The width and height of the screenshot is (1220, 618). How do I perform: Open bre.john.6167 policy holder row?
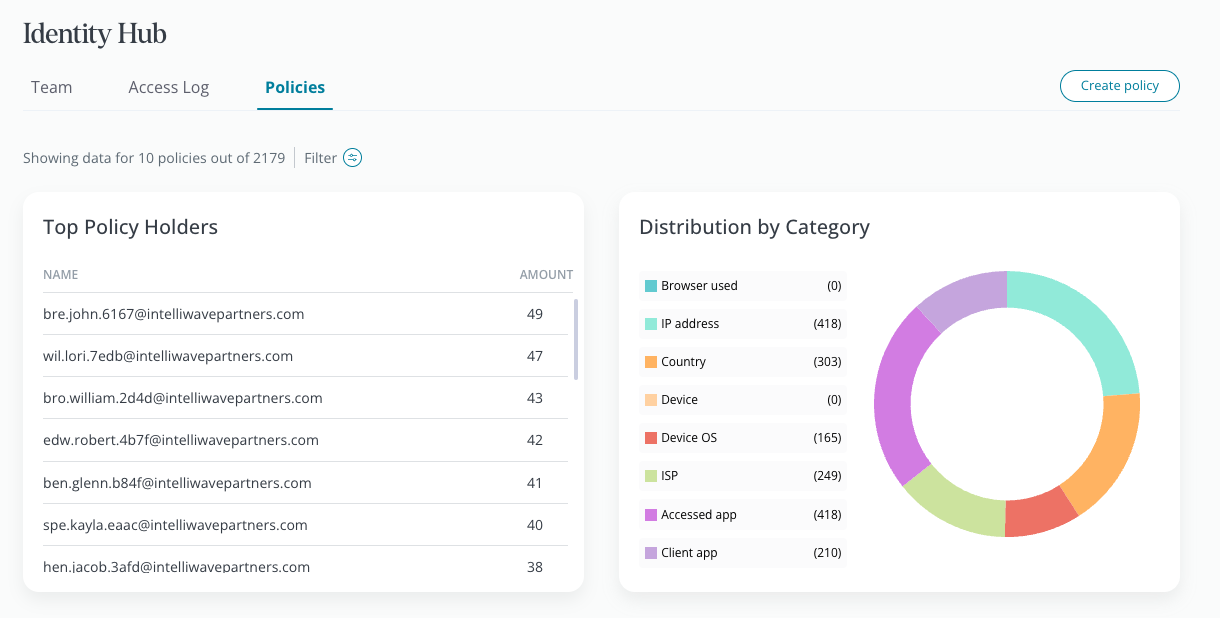pos(174,314)
